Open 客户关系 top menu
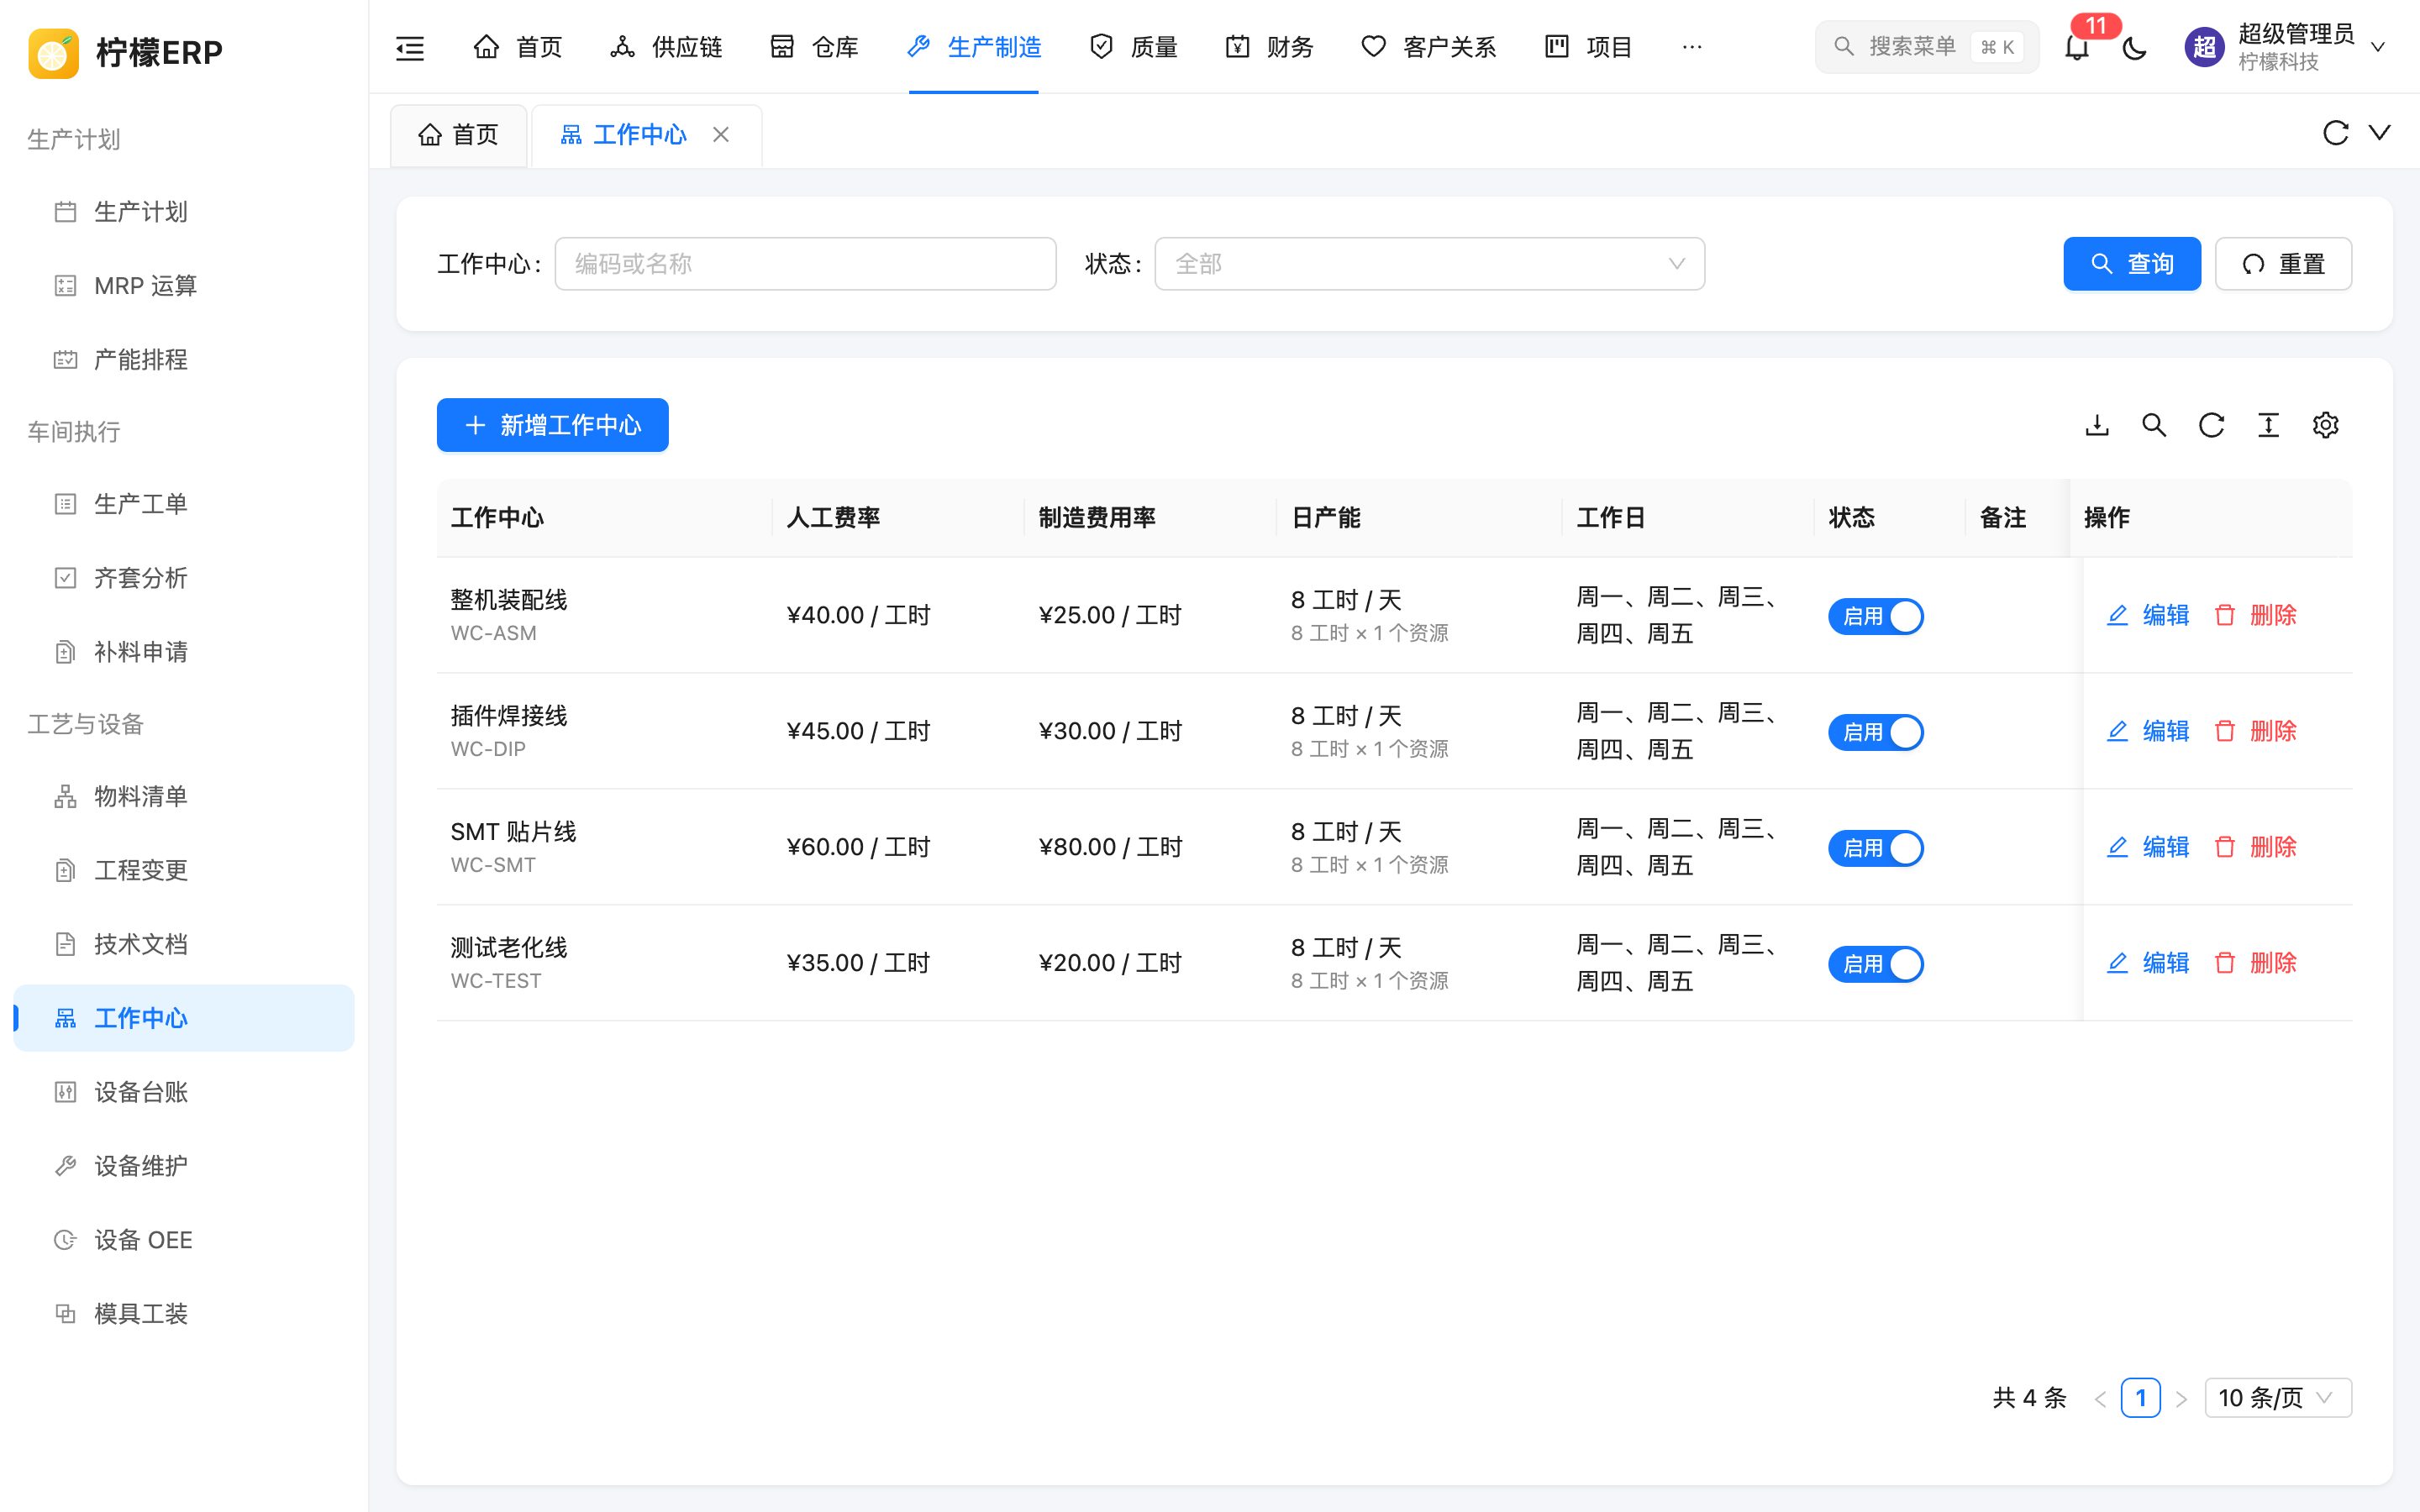Image resolution: width=2420 pixels, height=1512 pixels. coord(1428,47)
